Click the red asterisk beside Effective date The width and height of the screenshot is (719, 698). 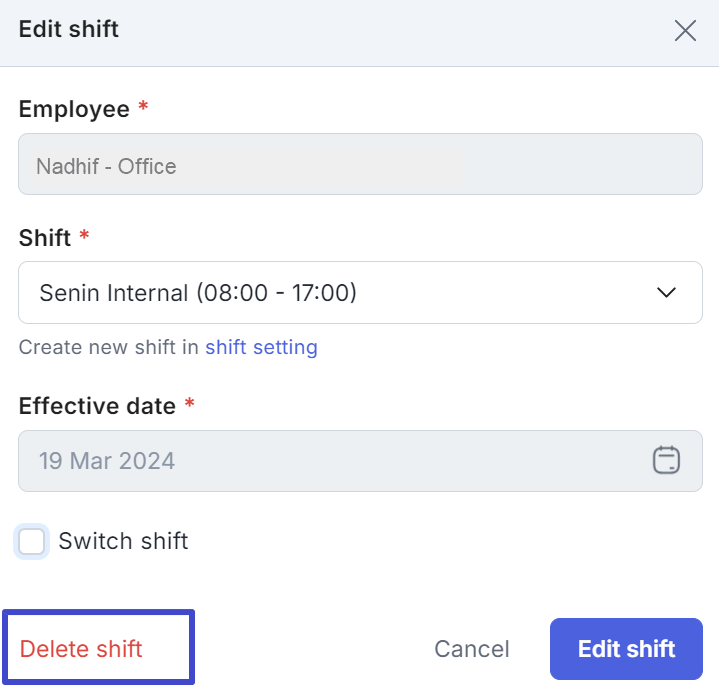(189, 403)
